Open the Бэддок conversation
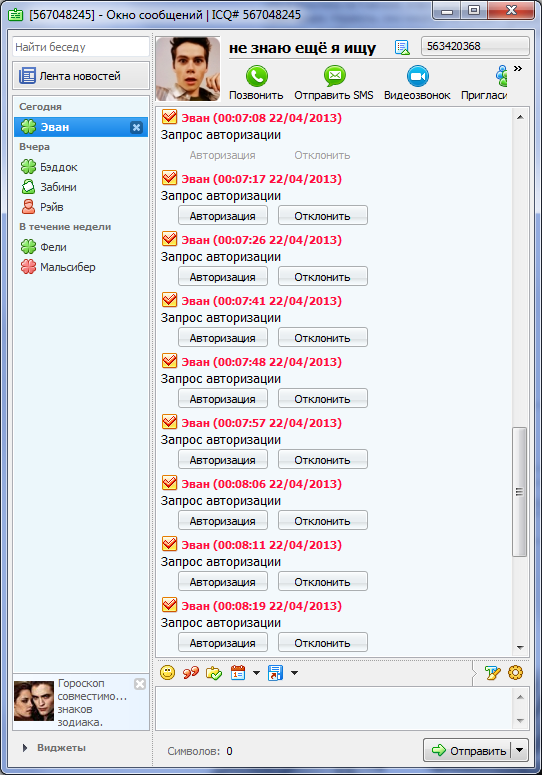Image resolution: width=542 pixels, height=775 pixels. pyautogui.click(x=81, y=167)
